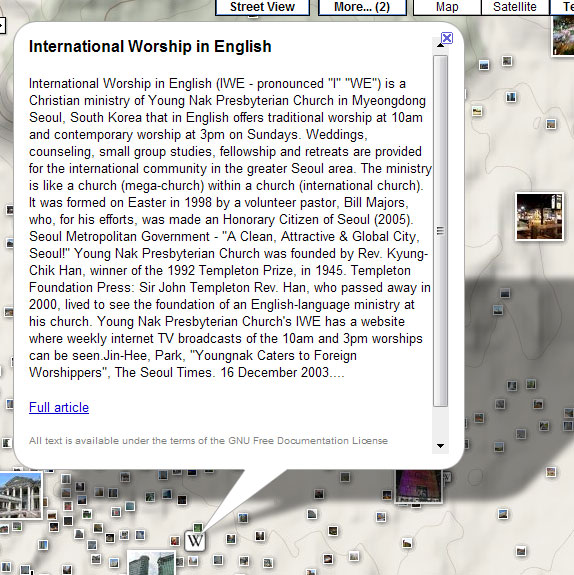Screen dimensions: 574x575
Task: Click the GNU Free Documentation License text
Action: tap(208, 440)
